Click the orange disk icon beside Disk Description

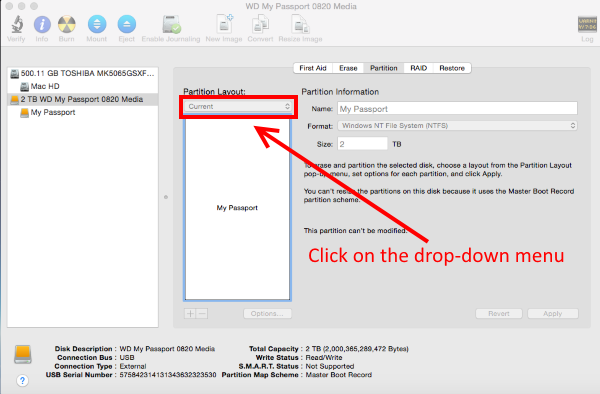[x=23, y=354]
